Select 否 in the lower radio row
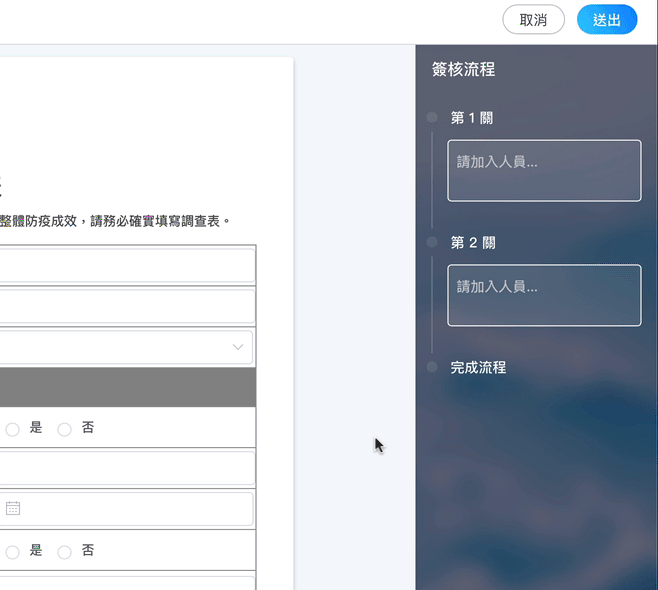658x590 pixels. (65, 552)
